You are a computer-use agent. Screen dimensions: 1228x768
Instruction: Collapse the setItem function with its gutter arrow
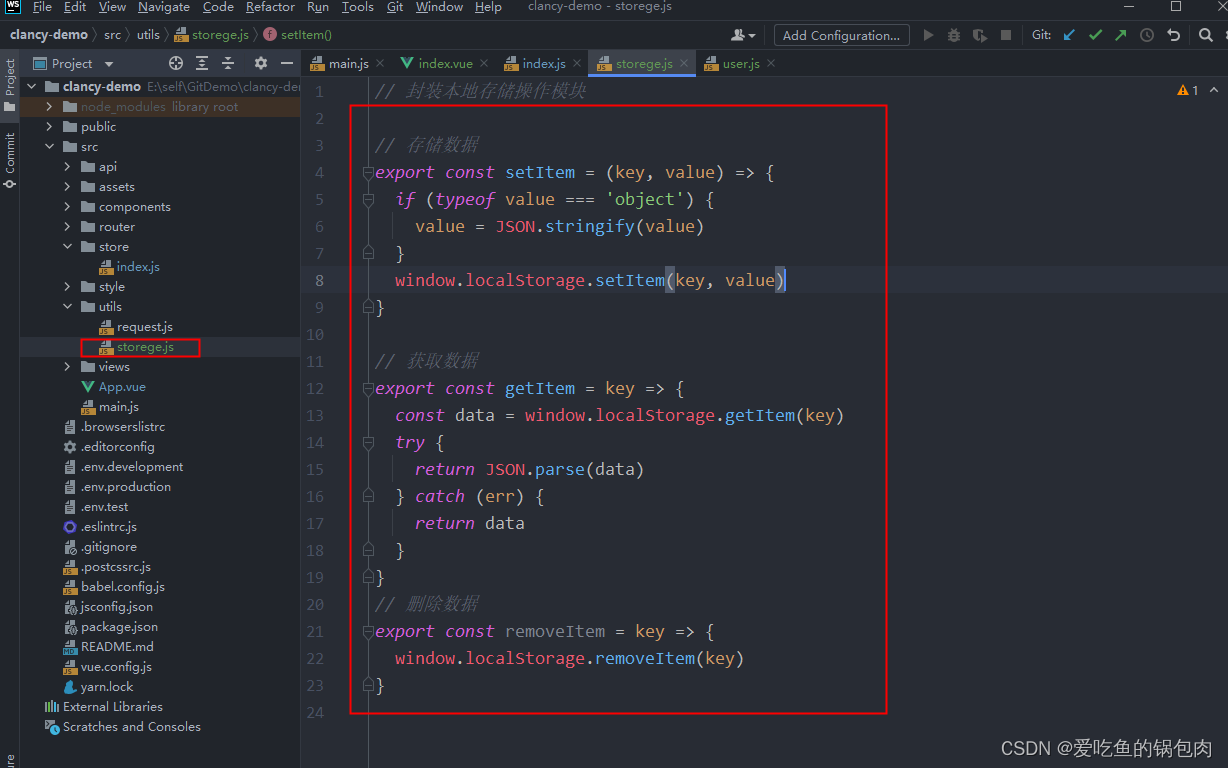[367, 172]
